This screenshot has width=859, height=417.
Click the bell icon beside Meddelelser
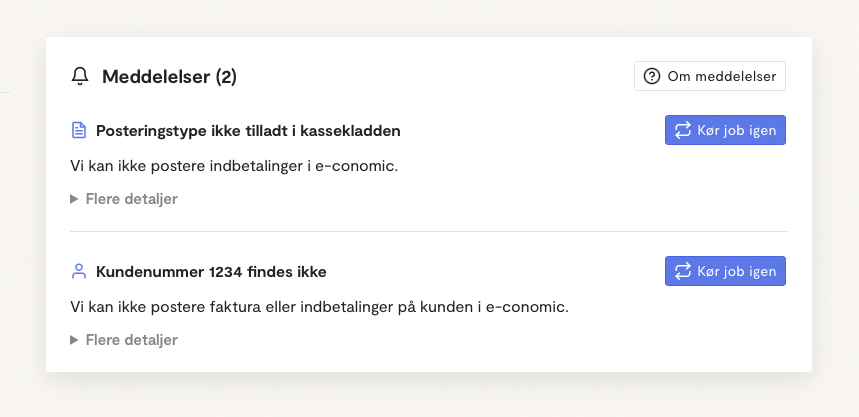80,77
